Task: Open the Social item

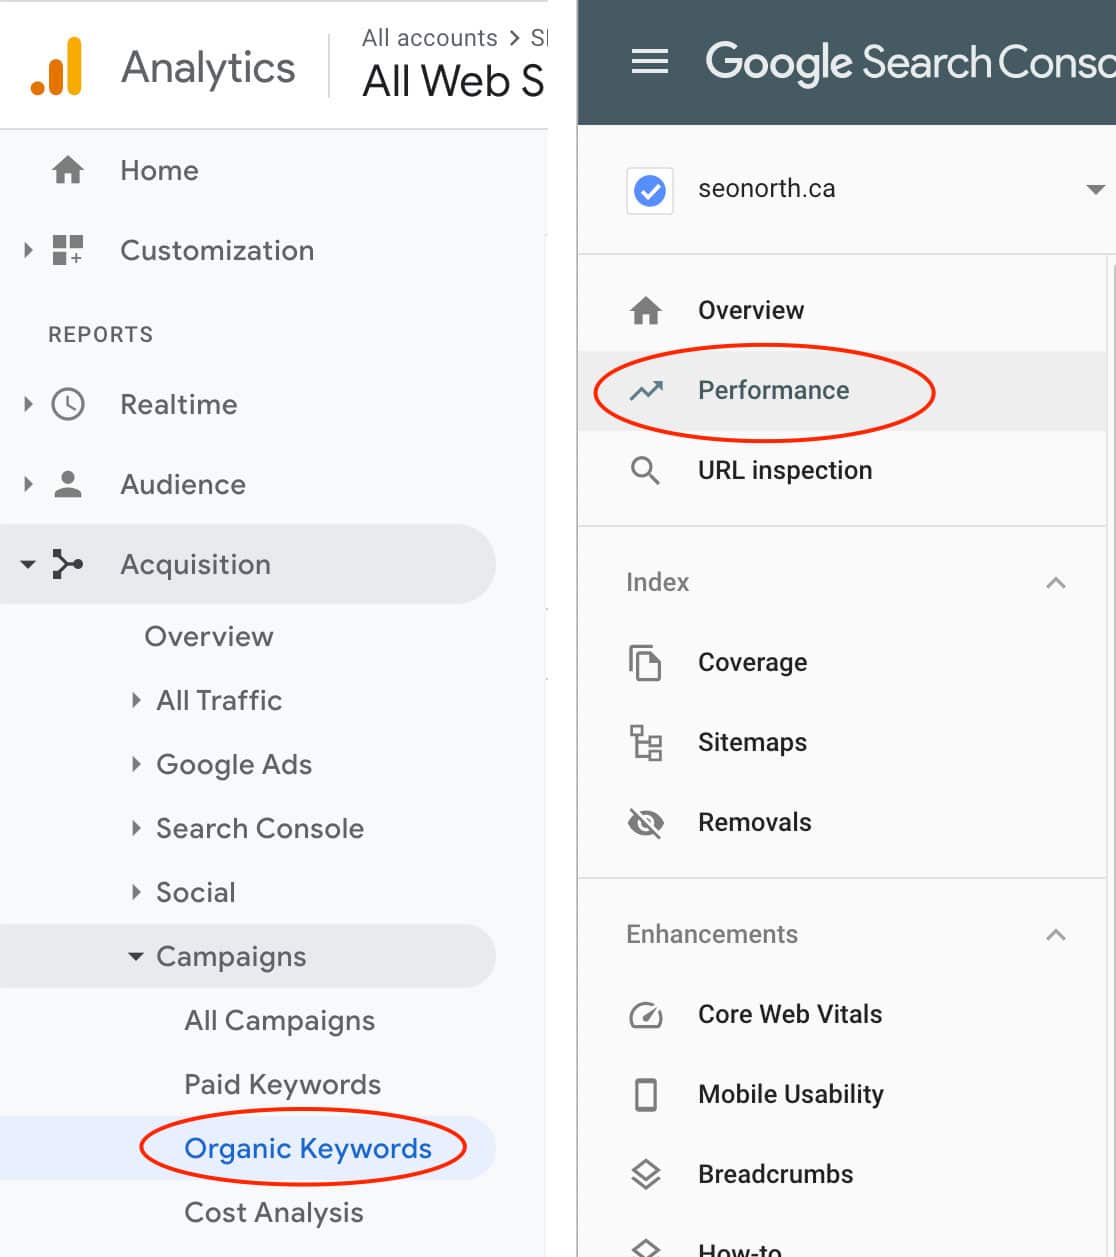Action: (196, 892)
